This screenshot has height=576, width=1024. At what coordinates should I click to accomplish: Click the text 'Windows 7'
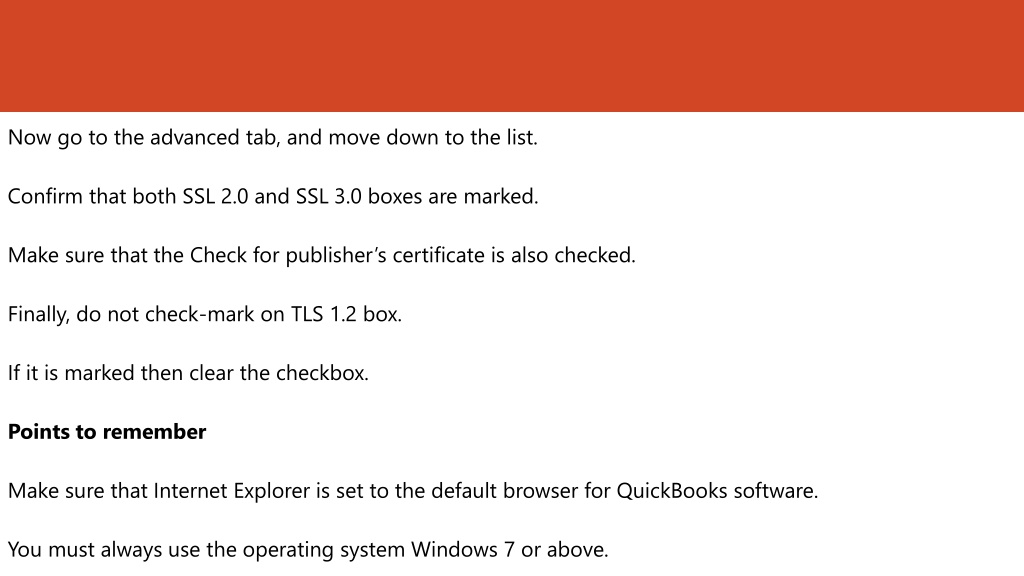(x=462, y=549)
